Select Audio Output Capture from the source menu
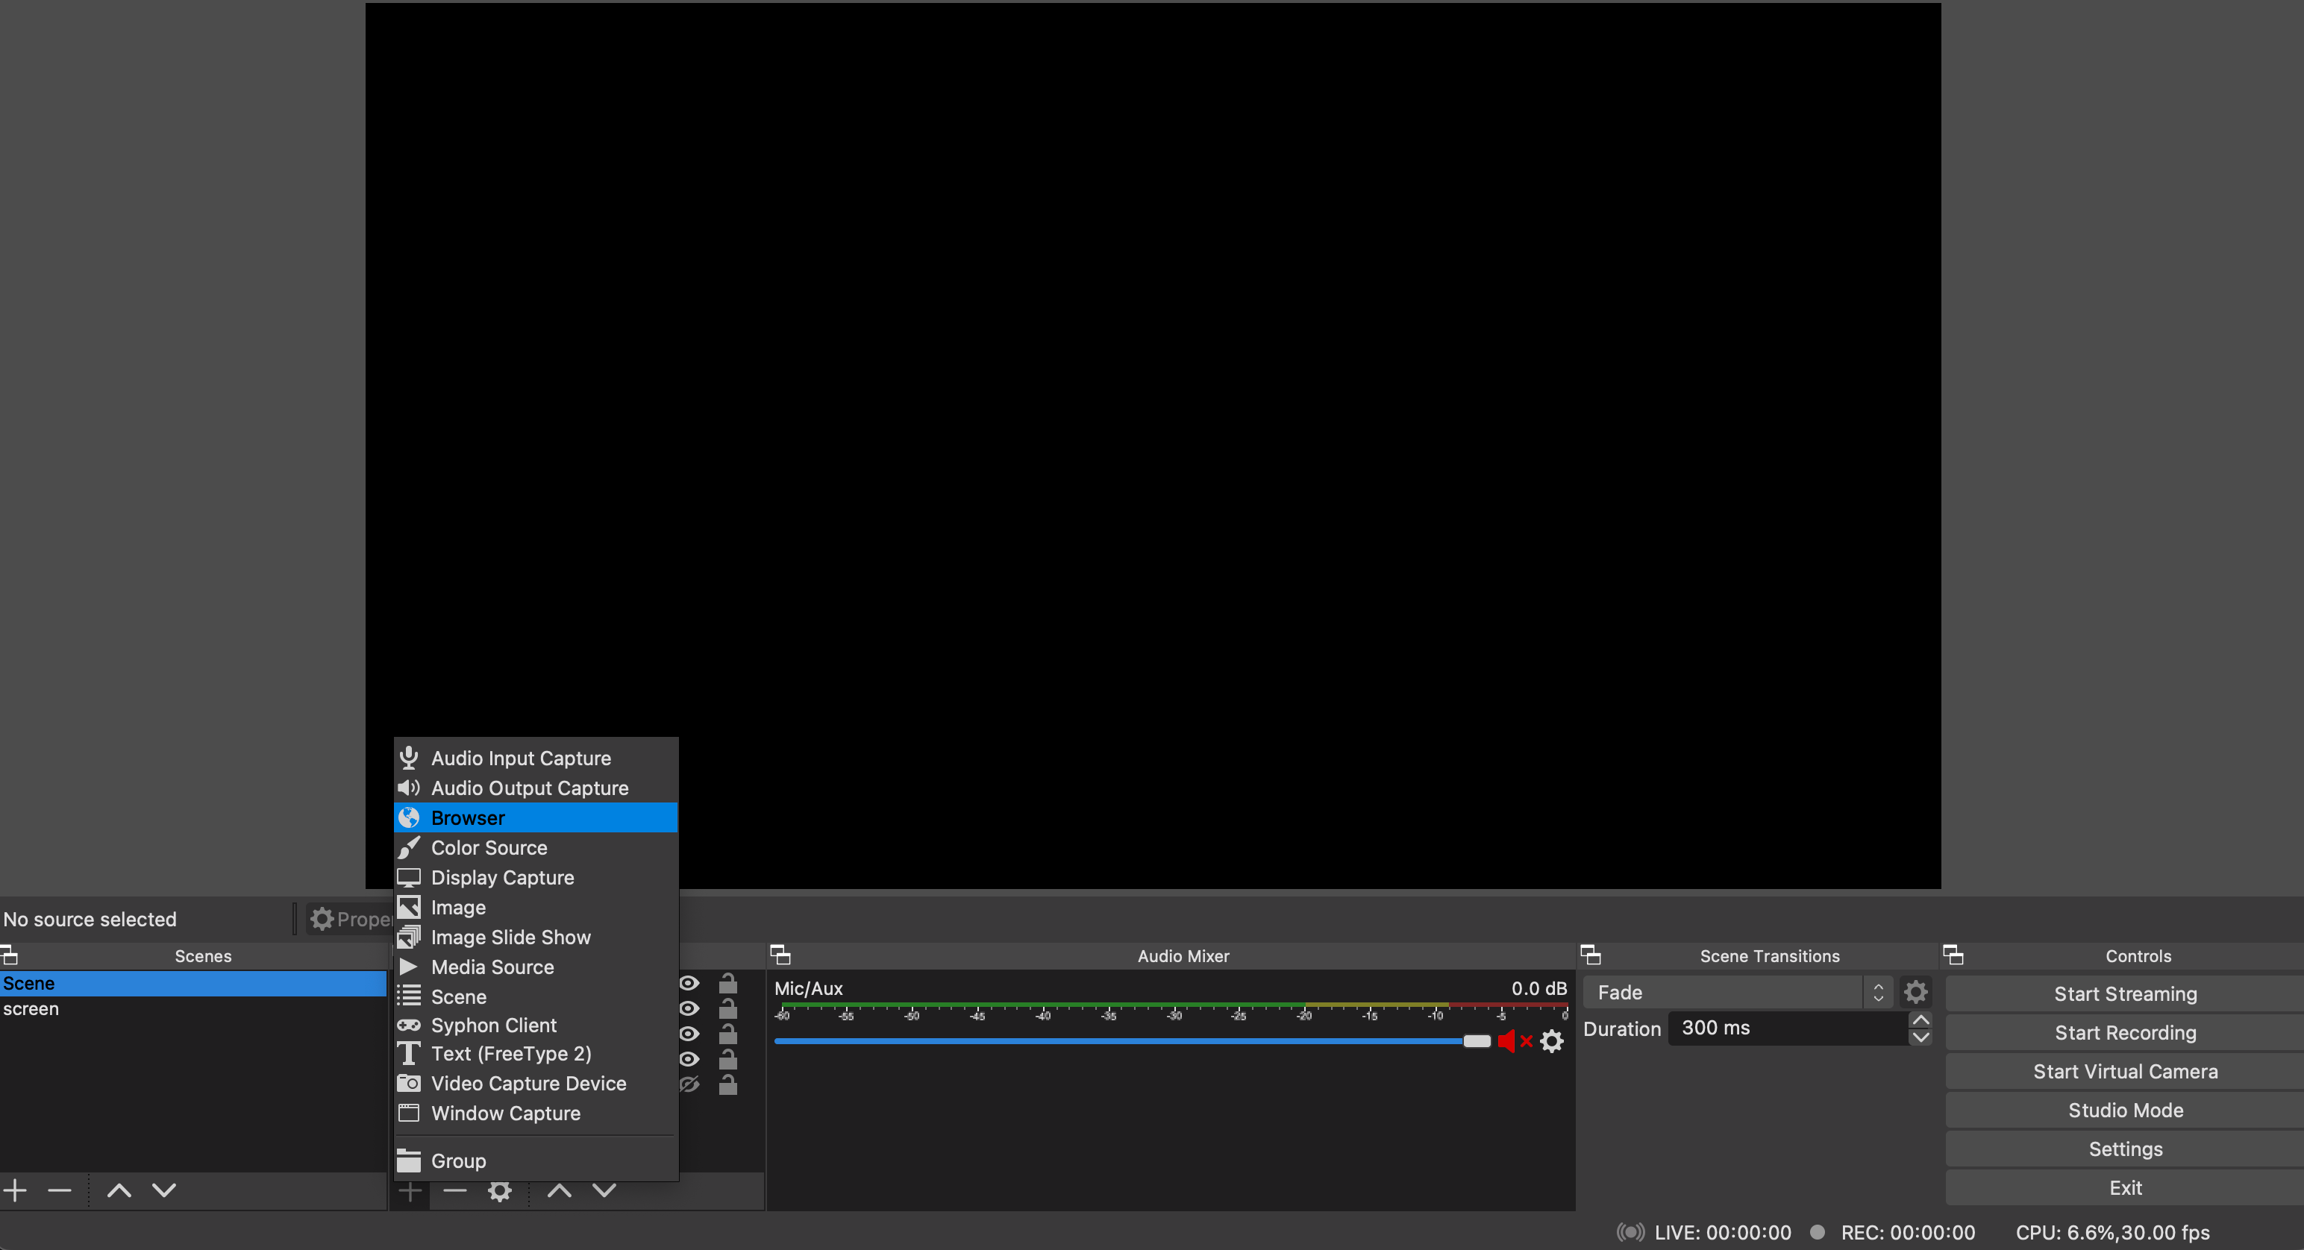Viewport: 2304px width, 1250px height. tap(529, 787)
